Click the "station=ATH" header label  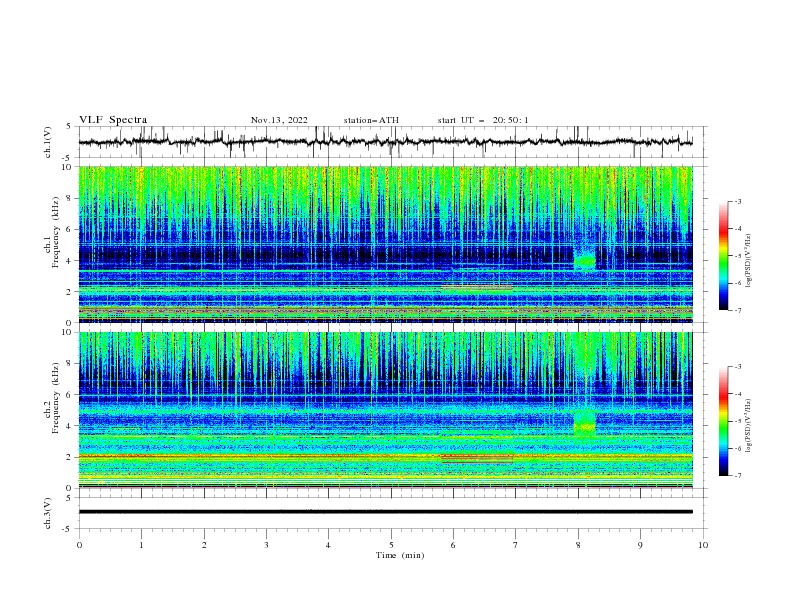[371, 120]
